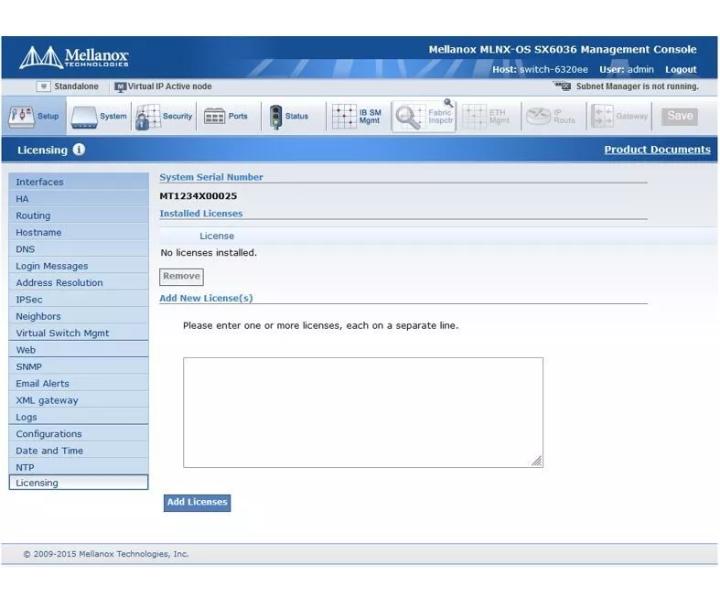Screen dimensions: 720x600
Task: Open Address Resolution sidebar item
Action: [x=79, y=282]
